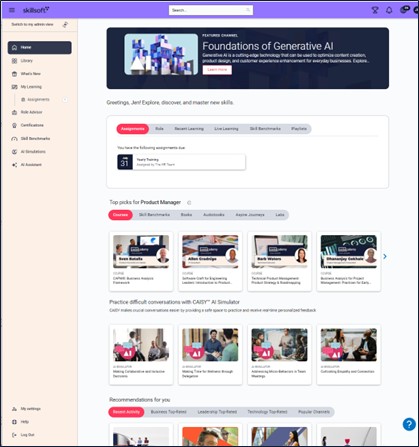The image size is (419, 447).
Task: Click the Library grid icon
Action: coord(14,61)
